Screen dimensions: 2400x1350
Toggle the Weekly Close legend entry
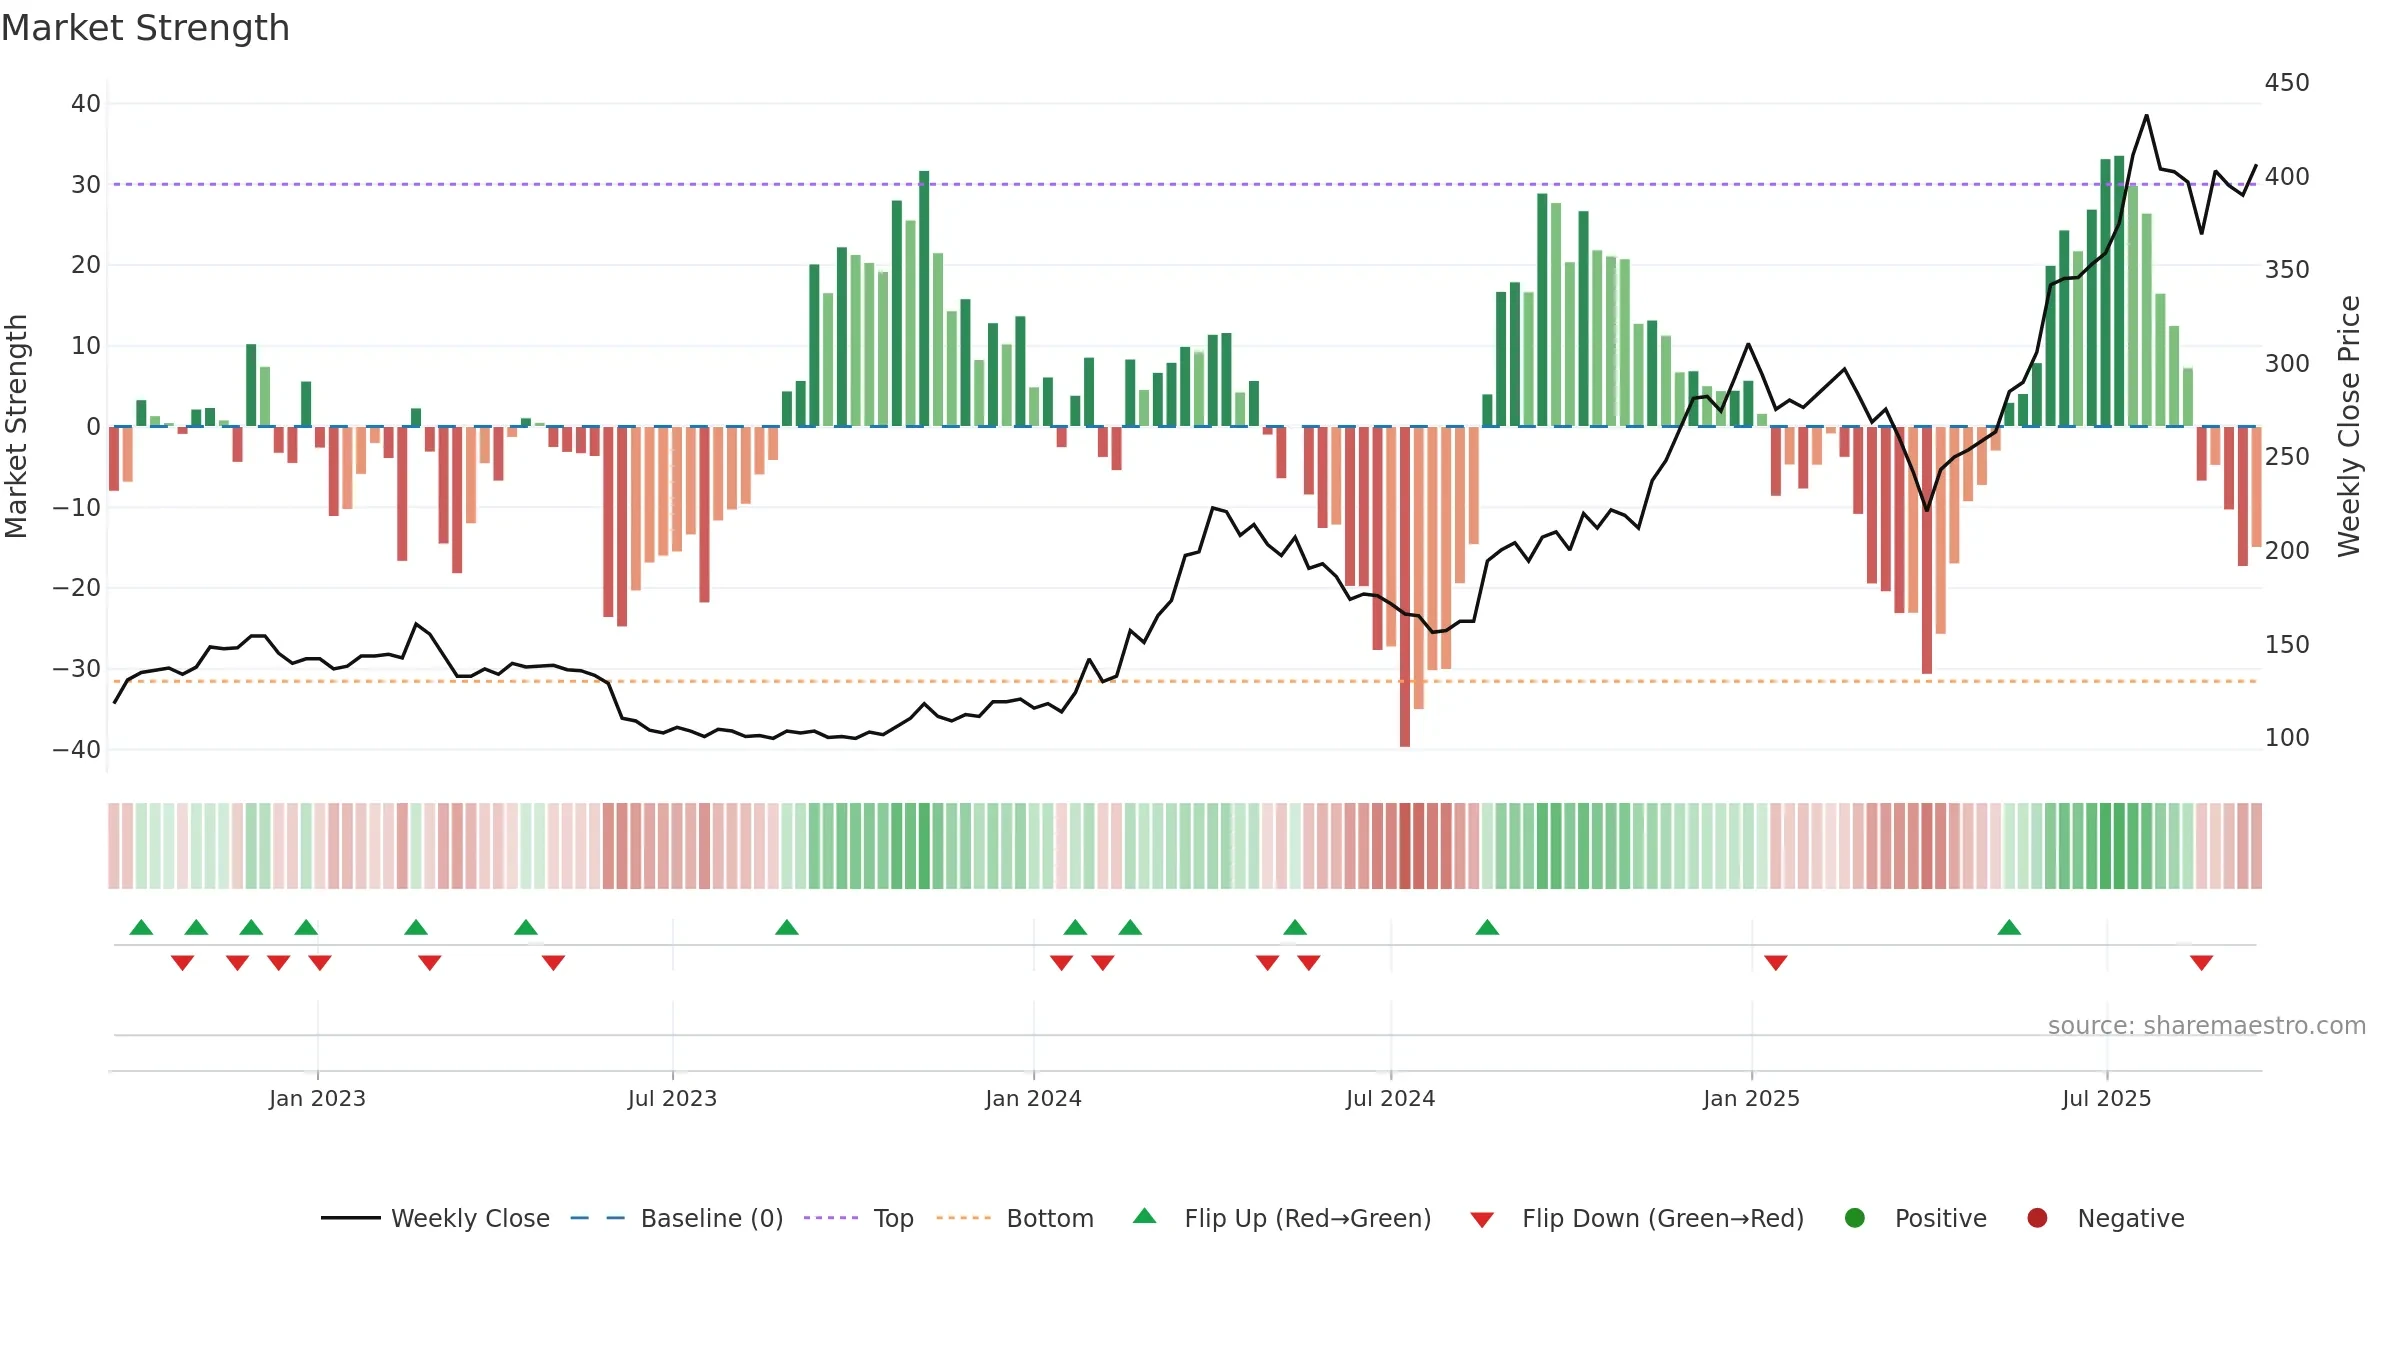(x=435, y=1218)
